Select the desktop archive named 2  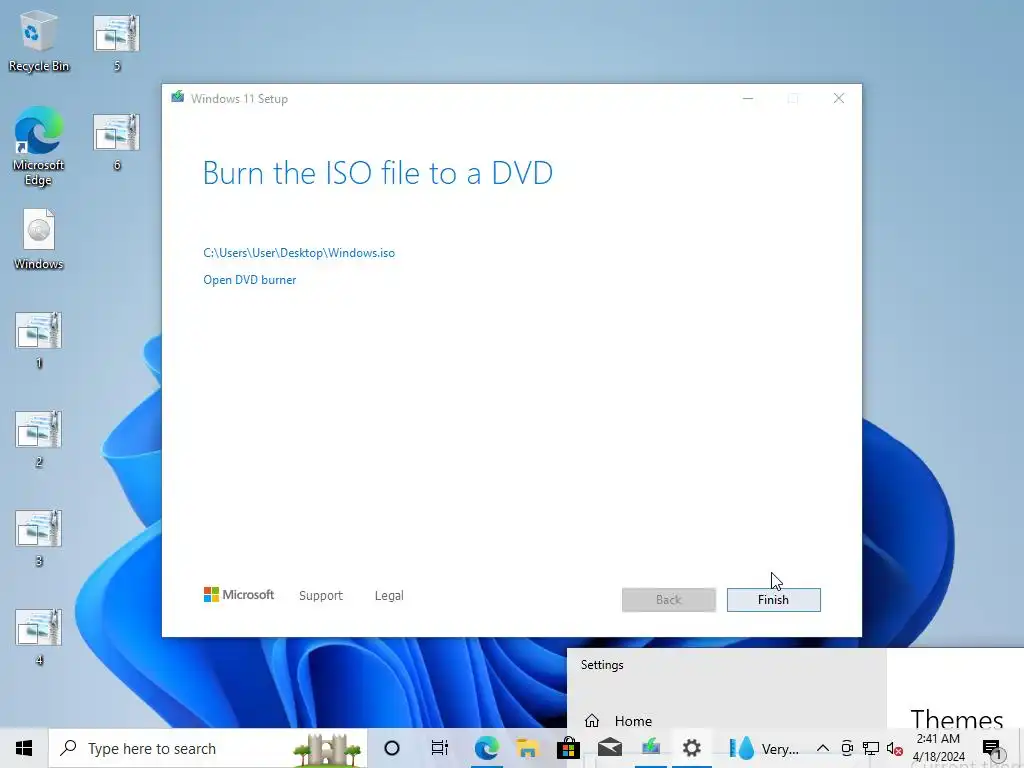coord(39,440)
